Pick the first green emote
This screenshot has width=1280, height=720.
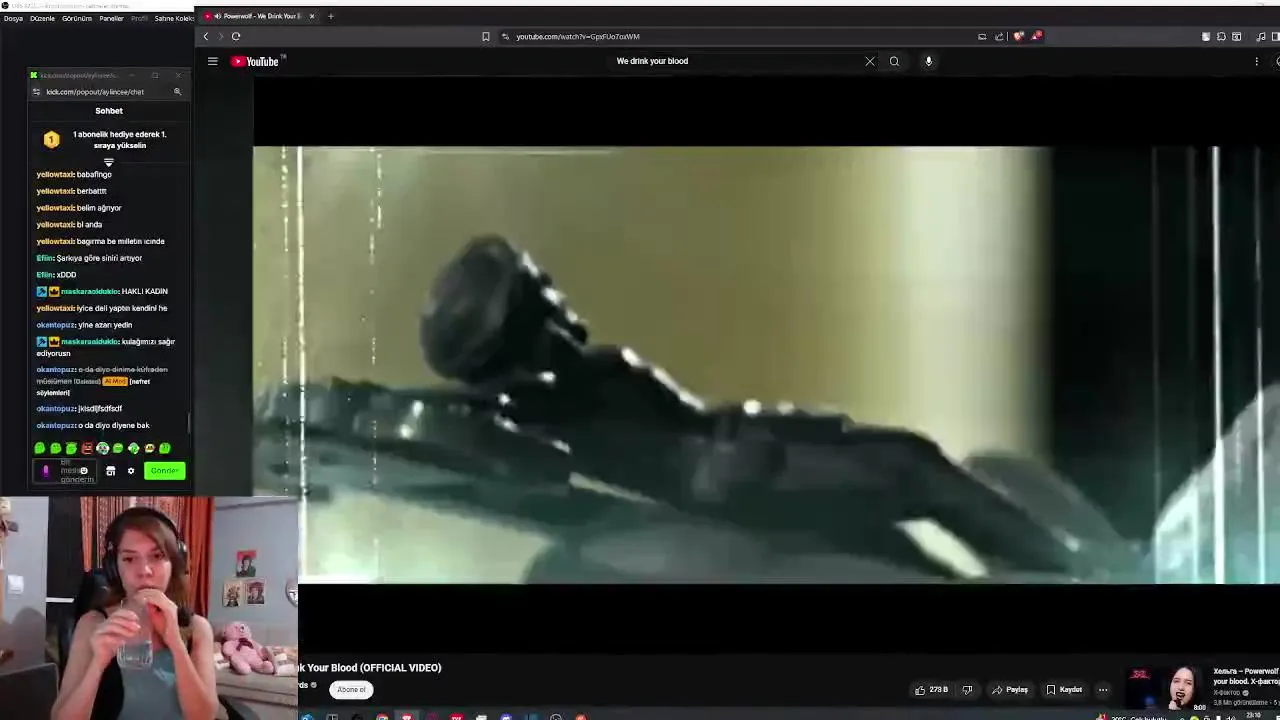click(40, 449)
